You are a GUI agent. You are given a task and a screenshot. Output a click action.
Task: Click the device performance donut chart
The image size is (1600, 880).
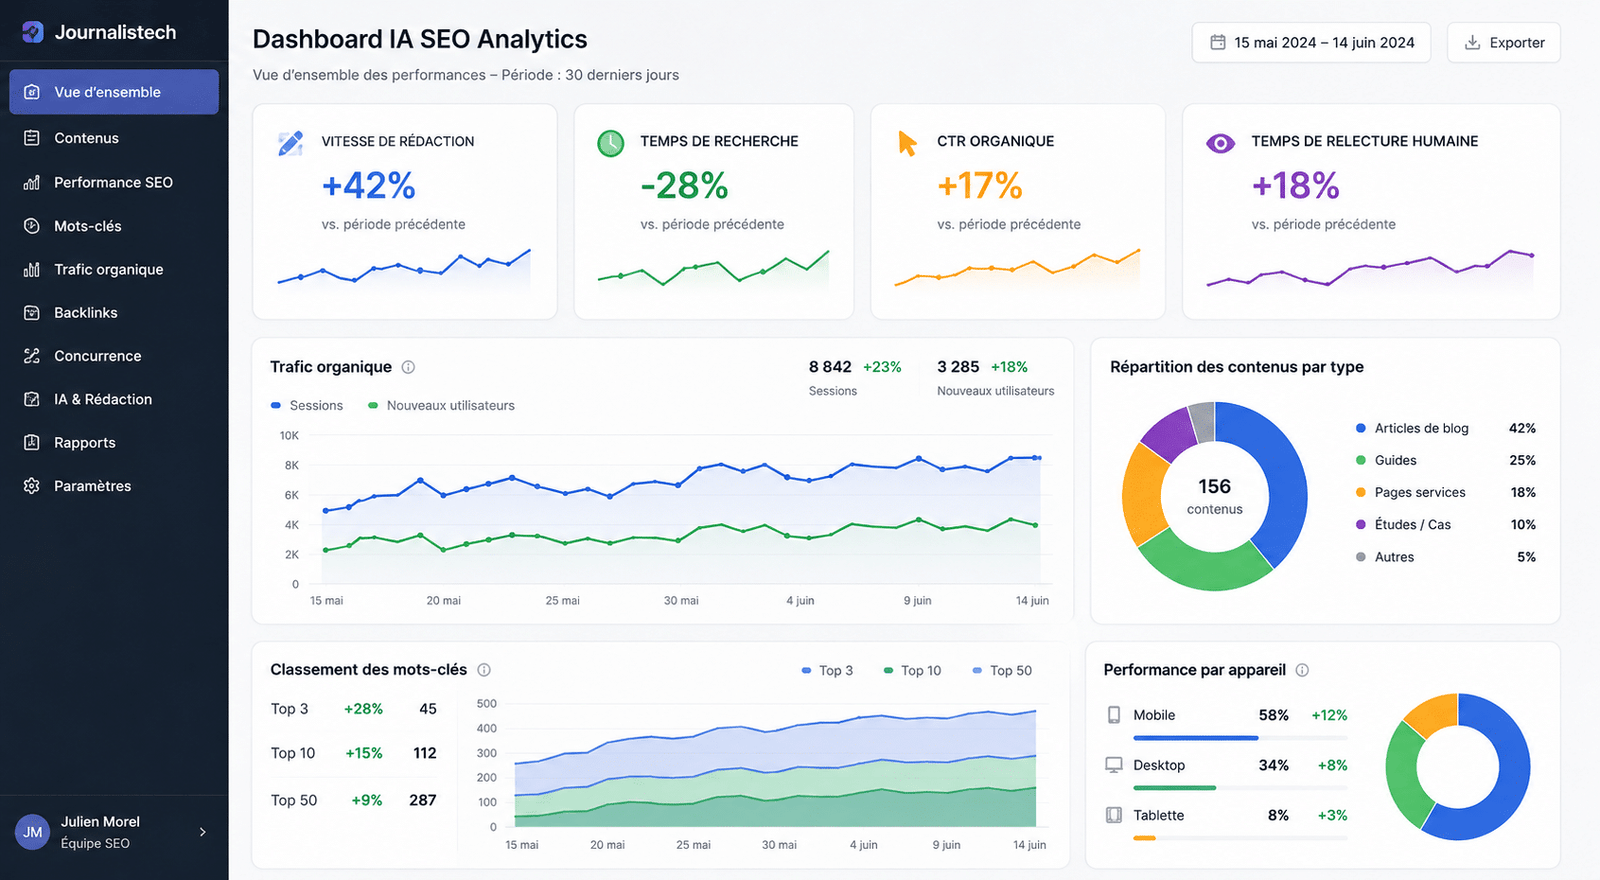tap(1458, 767)
